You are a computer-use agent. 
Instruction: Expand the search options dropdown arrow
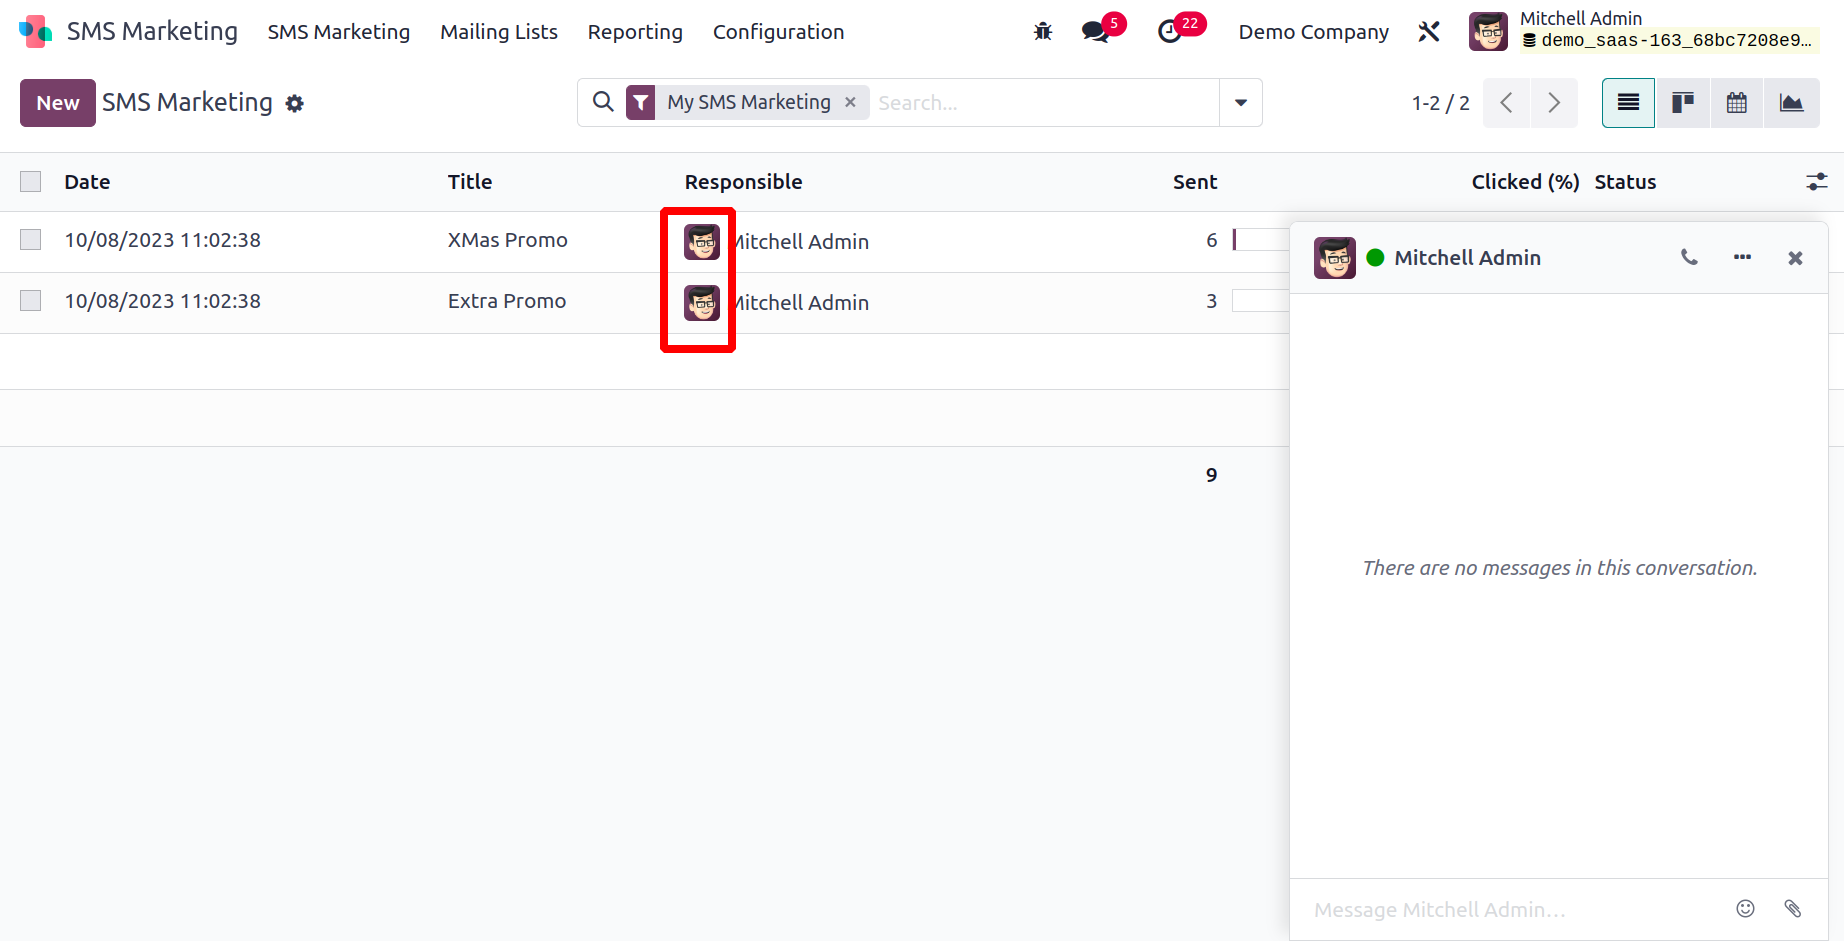click(x=1240, y=103)
